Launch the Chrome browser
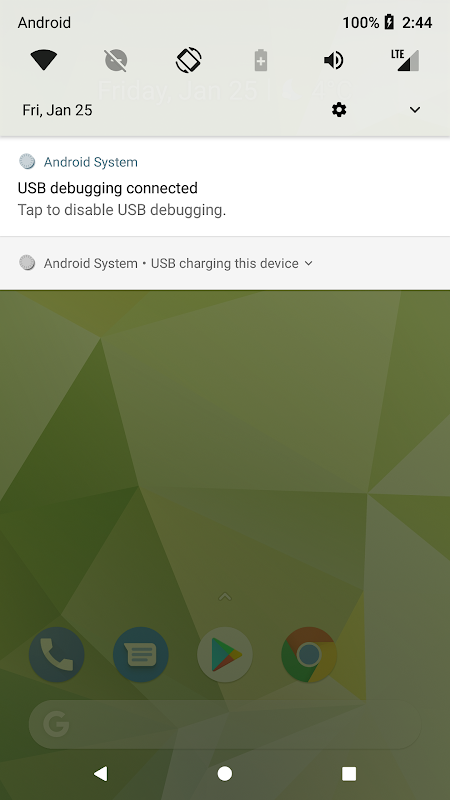Viewport: 450px width, 800px height. [x=309, y=655]
